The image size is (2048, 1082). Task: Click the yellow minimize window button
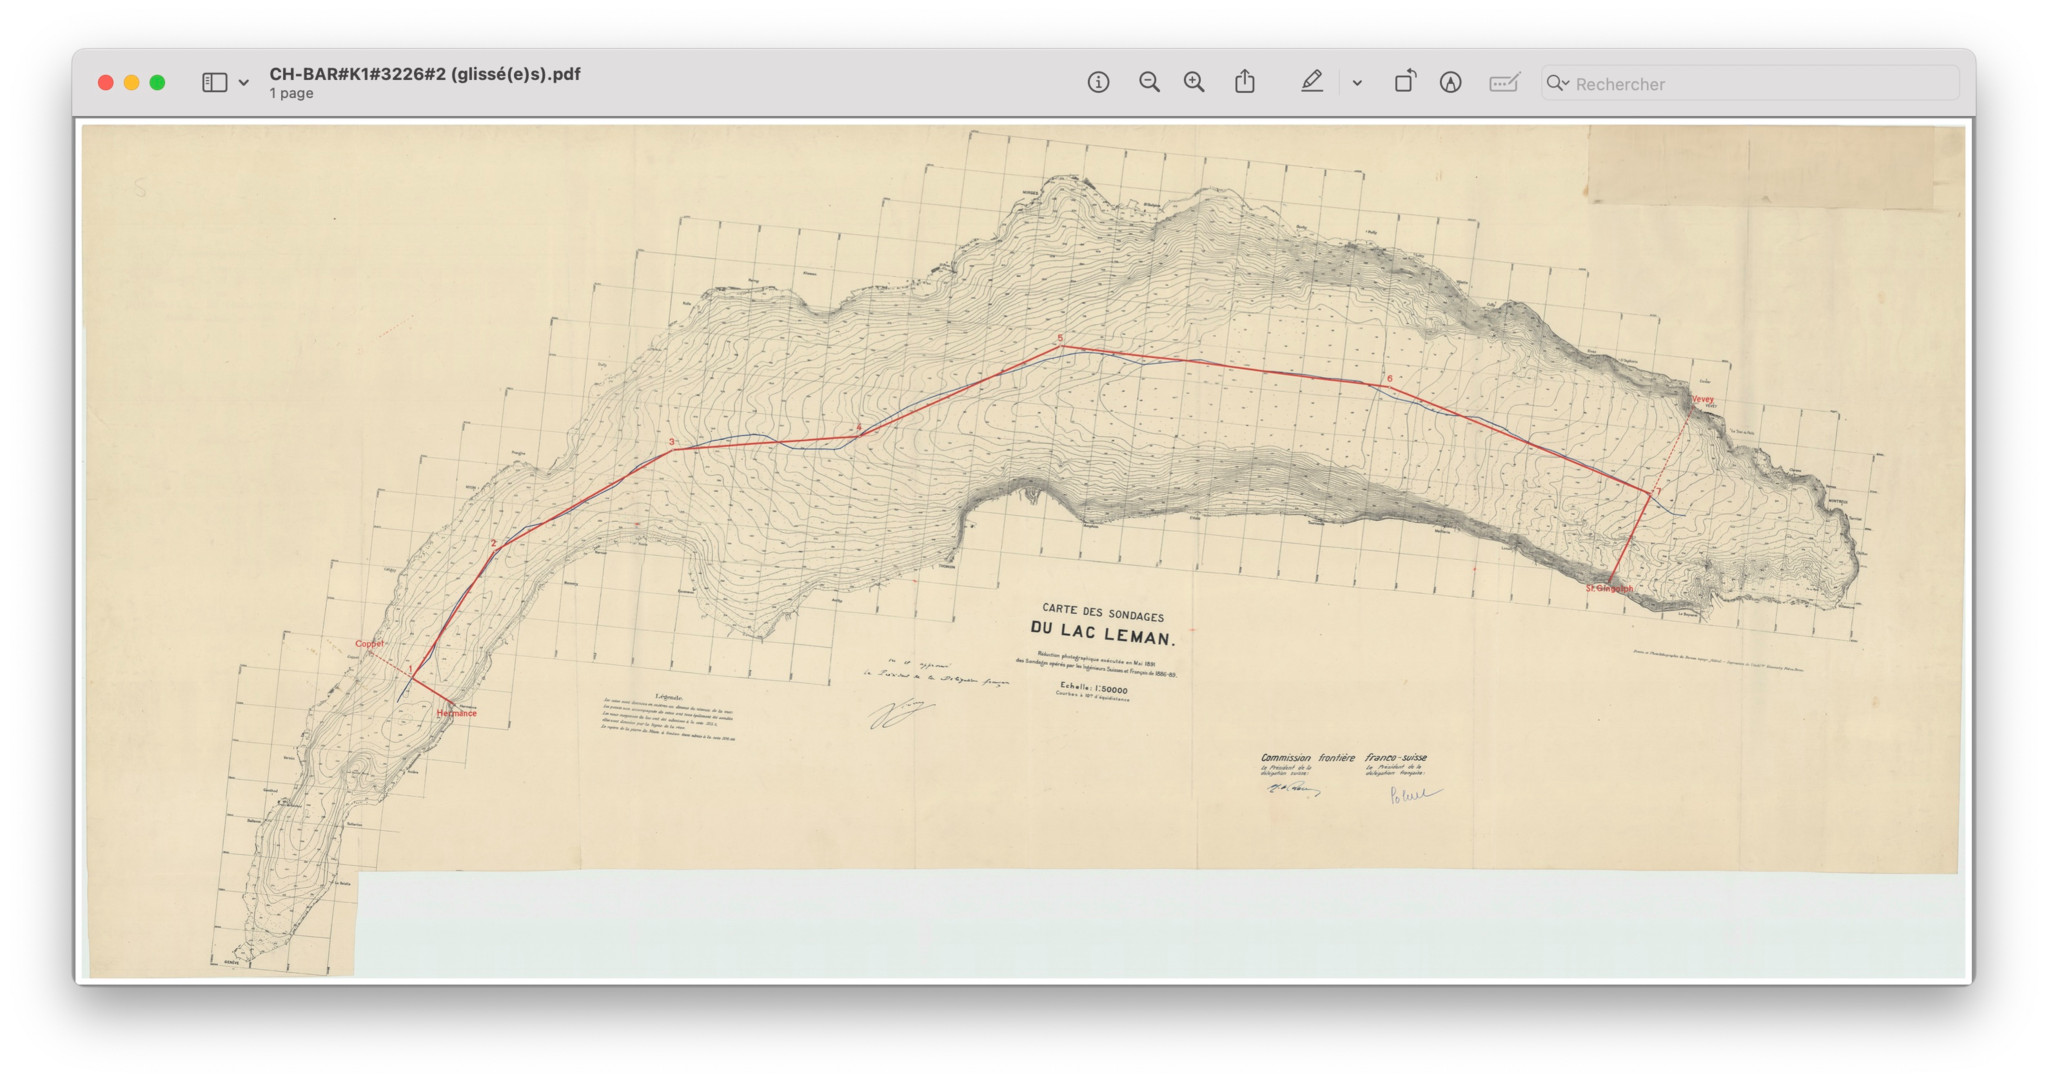(x=131, y=83)
